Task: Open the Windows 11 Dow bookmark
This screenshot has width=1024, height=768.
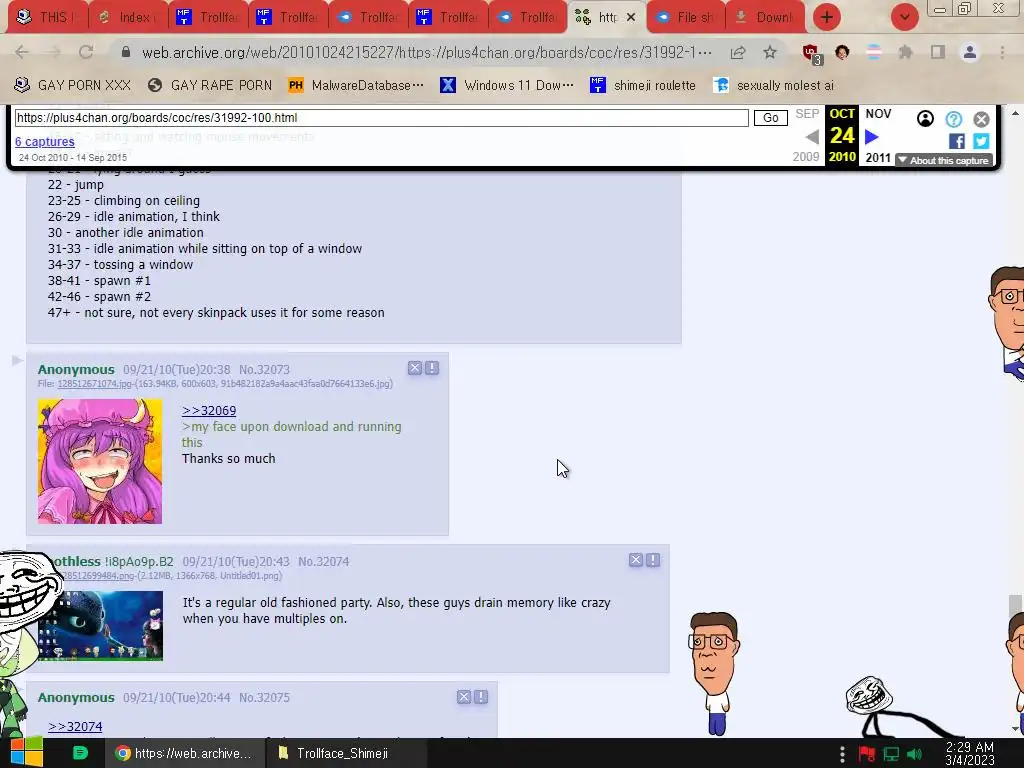Action: tap(507, 85)
